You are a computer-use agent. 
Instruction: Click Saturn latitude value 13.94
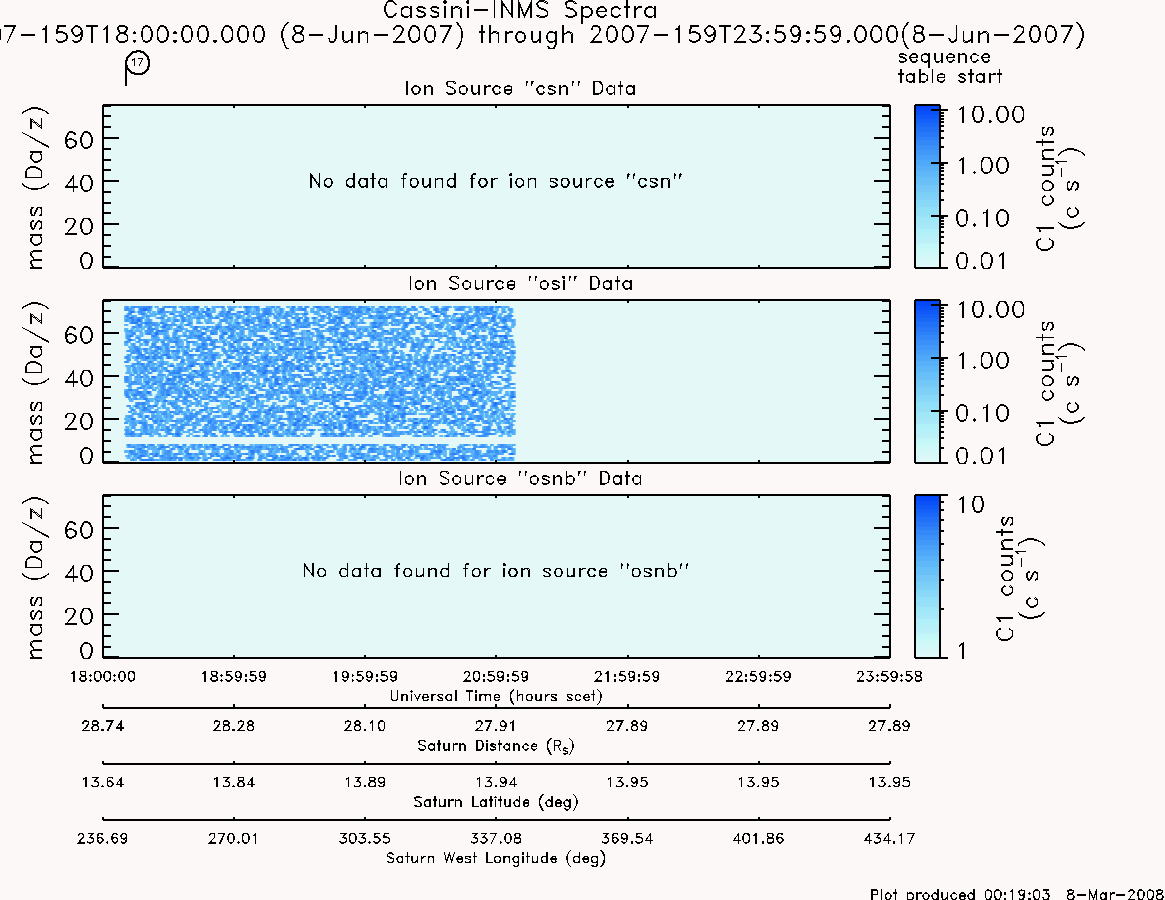coord(496,782)
